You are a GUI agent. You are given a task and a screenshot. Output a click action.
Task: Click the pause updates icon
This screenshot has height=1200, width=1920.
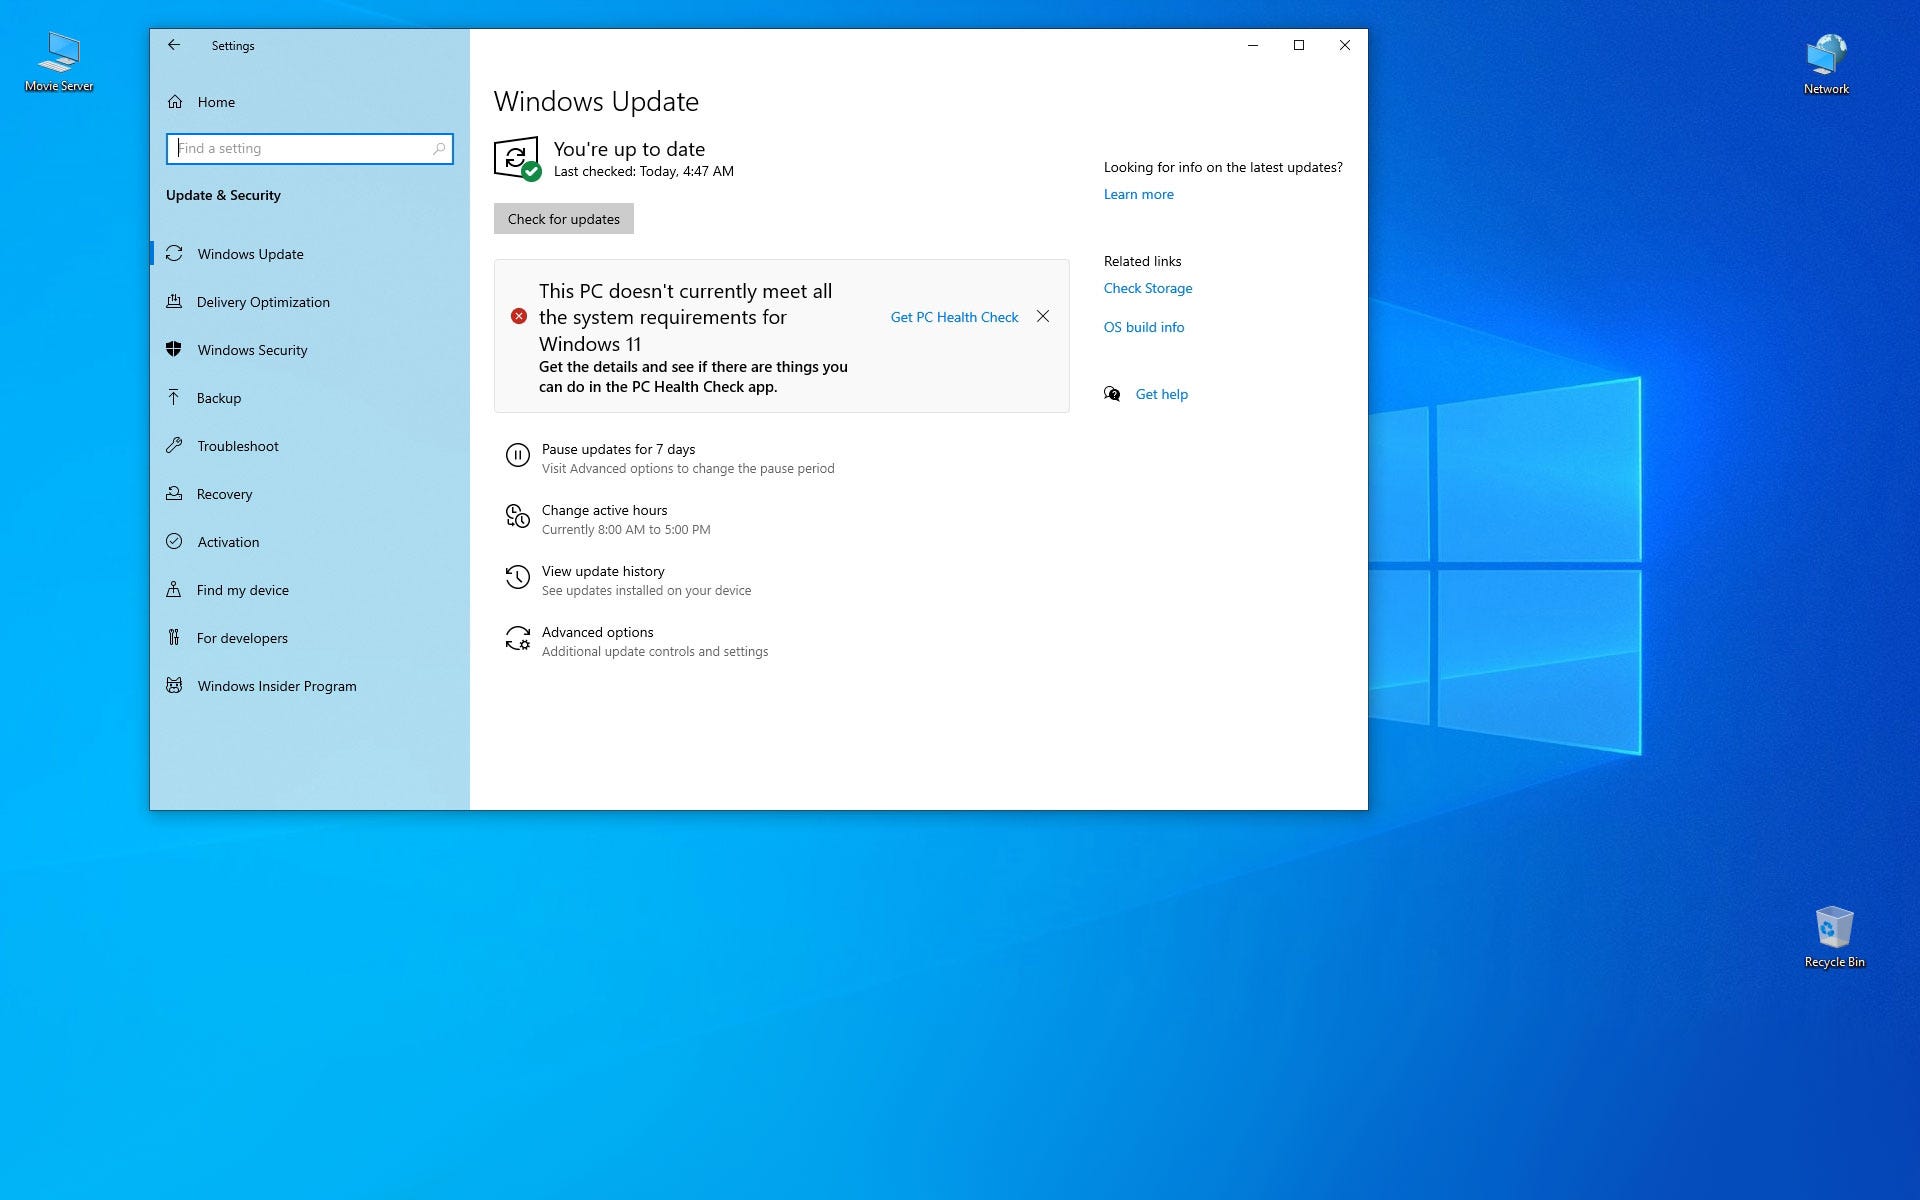pyautogui.click(x=517, y=456)
